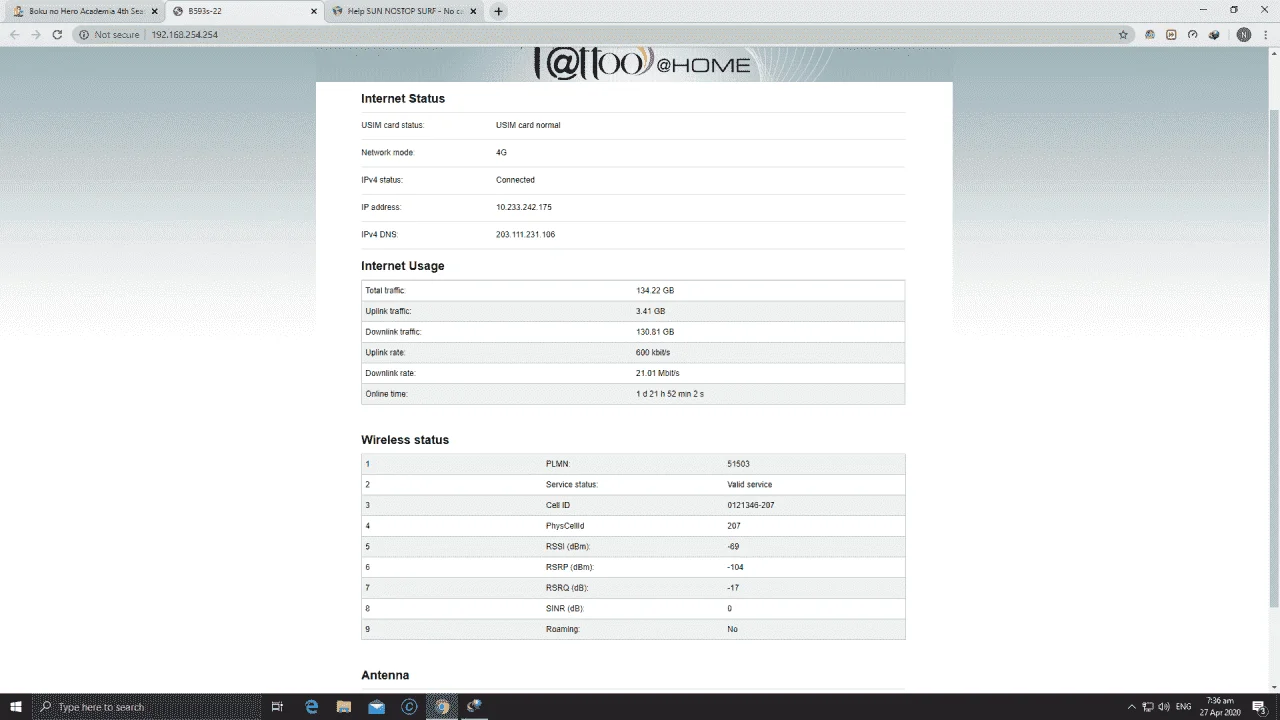Screen dimensions: 1280x720
Task: Click the Wireless status heading
Action: (x=405, y=440)
